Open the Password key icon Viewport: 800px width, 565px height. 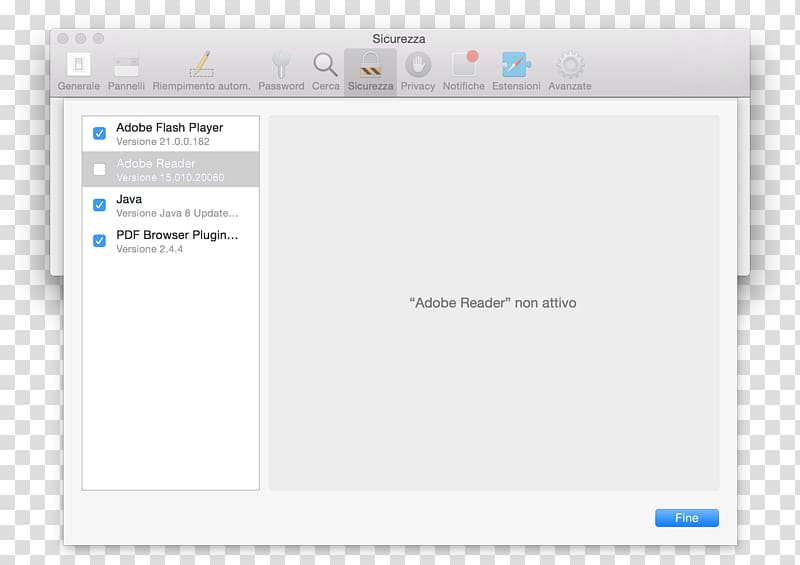pos(281,65)
